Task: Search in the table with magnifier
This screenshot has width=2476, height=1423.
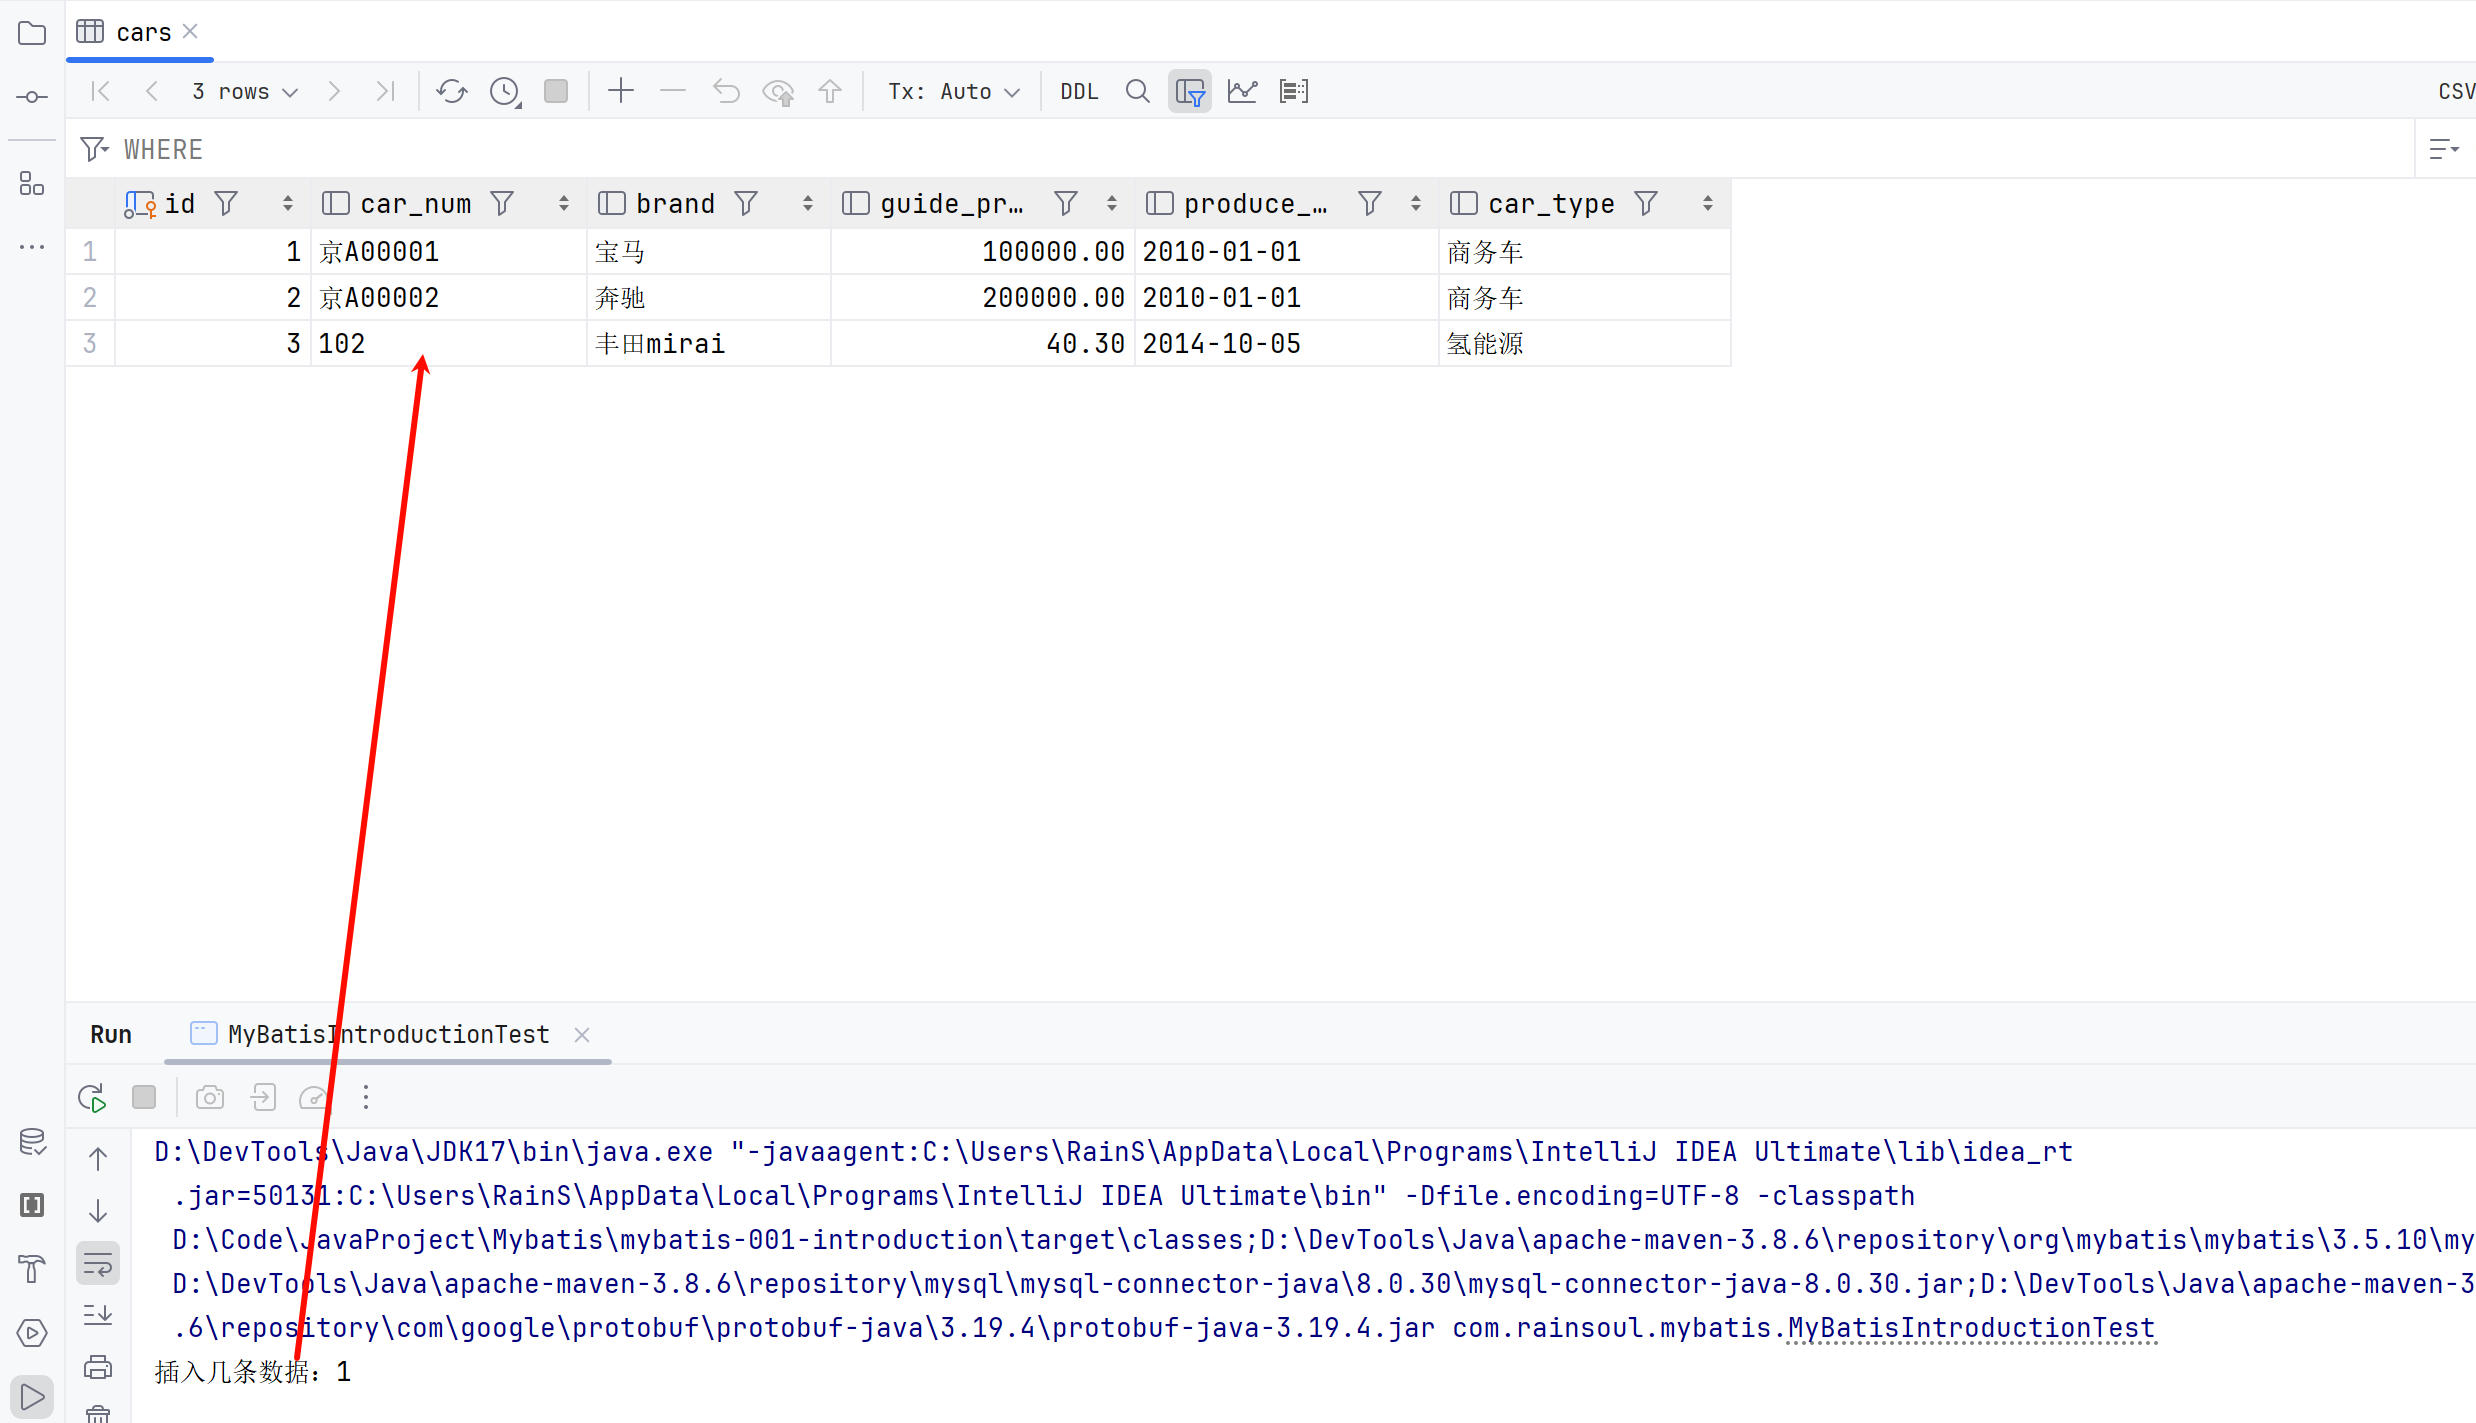Action: coord(1137,91)
